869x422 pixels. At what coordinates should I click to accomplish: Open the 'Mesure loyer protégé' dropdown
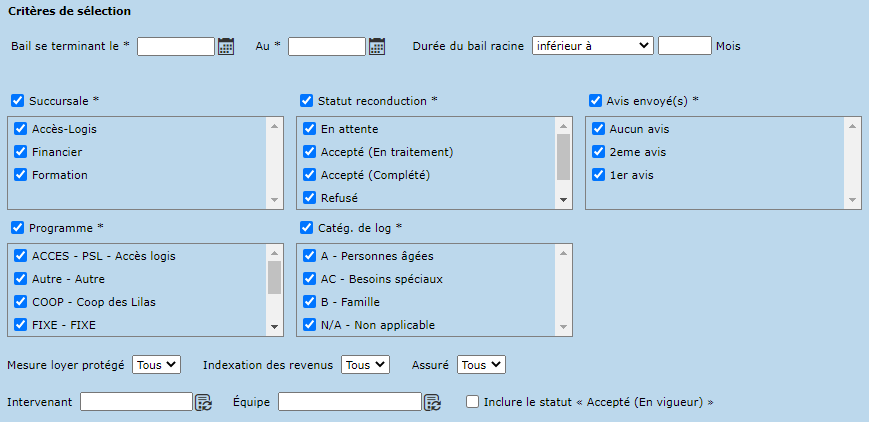point(156,365)
